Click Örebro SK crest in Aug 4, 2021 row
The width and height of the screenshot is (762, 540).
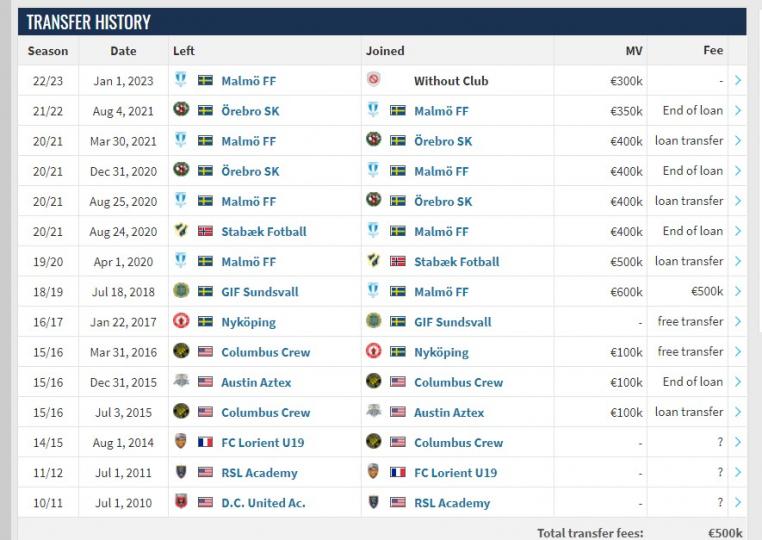coord(181,110)
